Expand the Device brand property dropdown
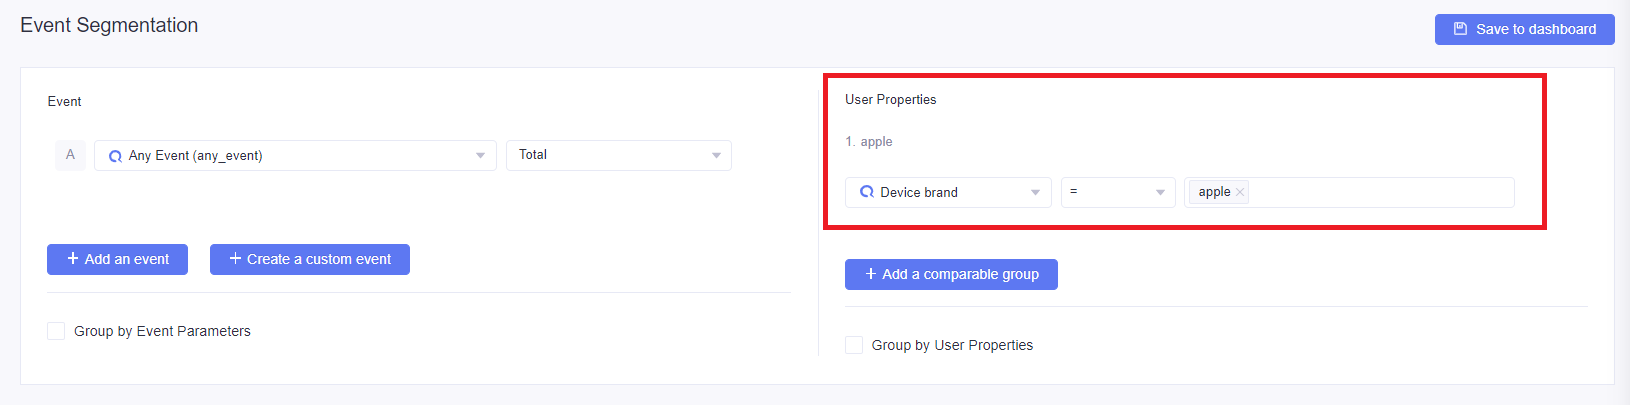1643x417 pixels. click(948, 192)
